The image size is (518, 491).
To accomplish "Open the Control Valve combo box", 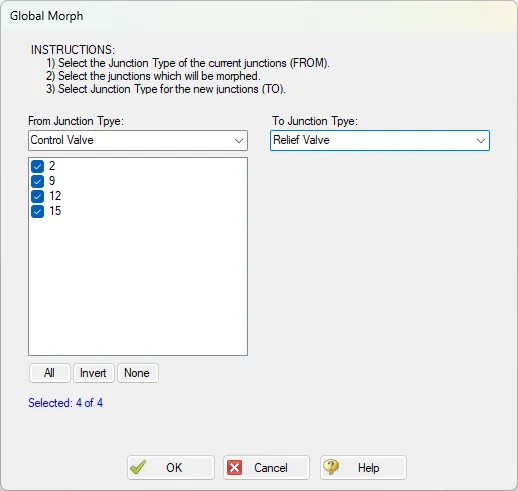I will pyautogui.click(x=138, y=140).
